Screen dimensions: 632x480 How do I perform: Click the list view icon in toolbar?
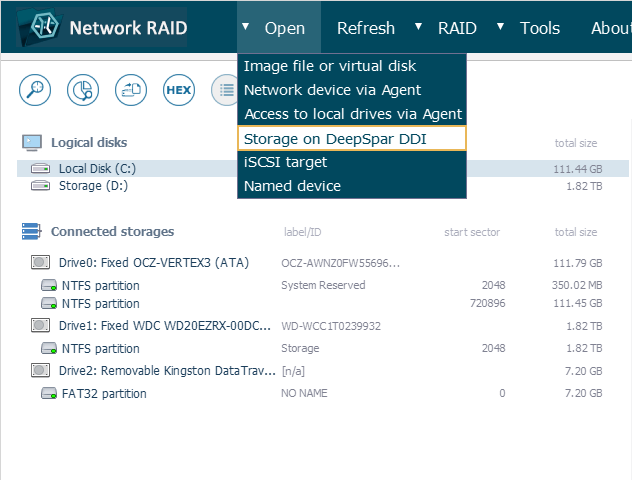coord(225,90)
